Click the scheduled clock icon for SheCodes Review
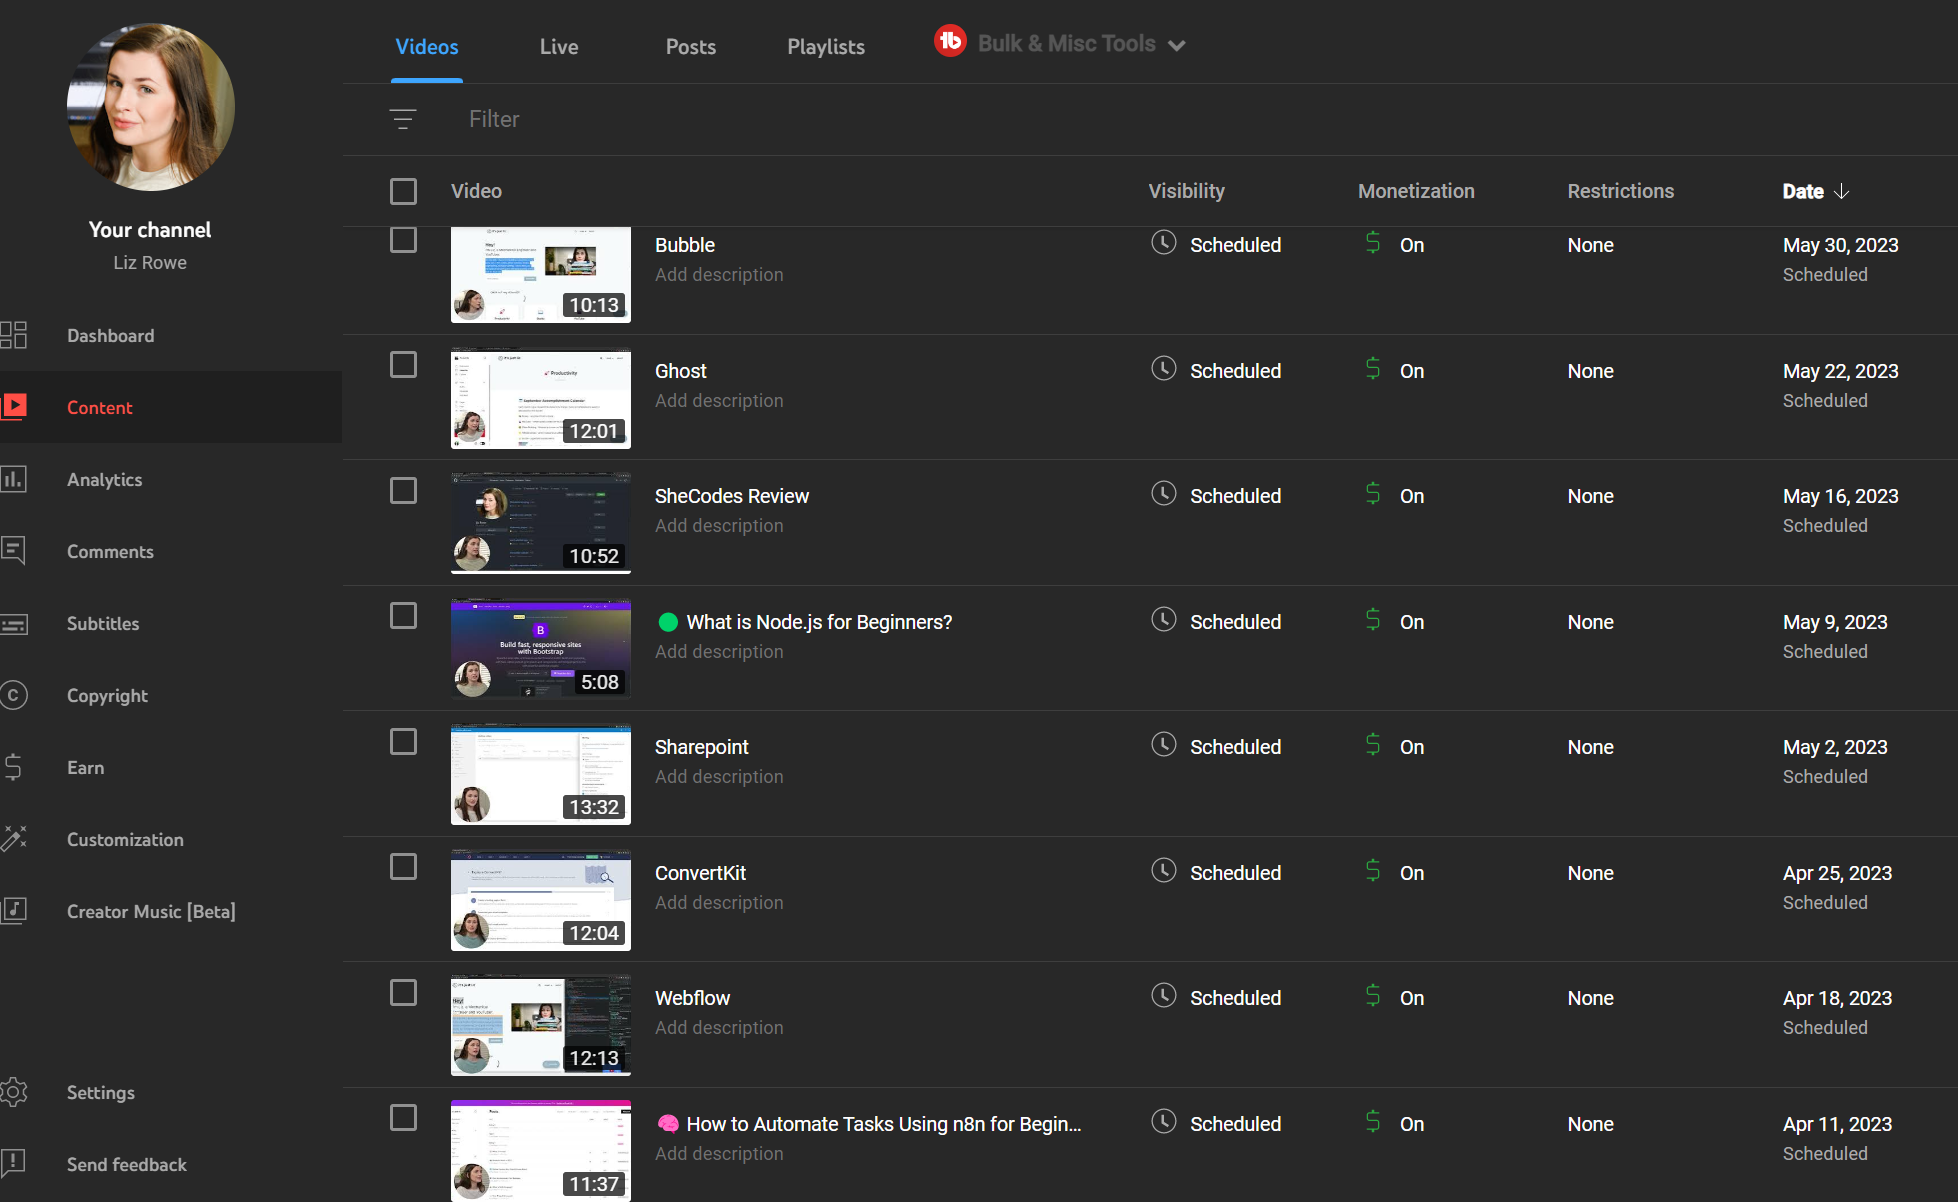The height and width of the screenshot is (1202, 1958). tap(1163, 494)
